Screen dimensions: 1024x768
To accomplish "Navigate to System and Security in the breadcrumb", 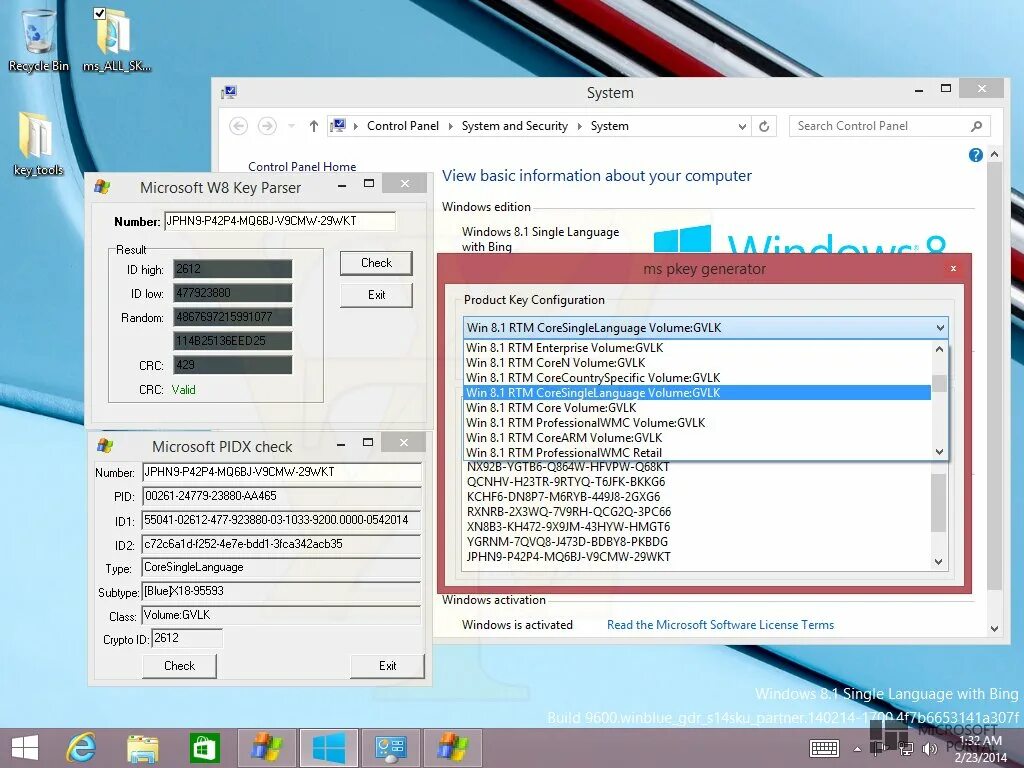I will (x=515, y=125).
